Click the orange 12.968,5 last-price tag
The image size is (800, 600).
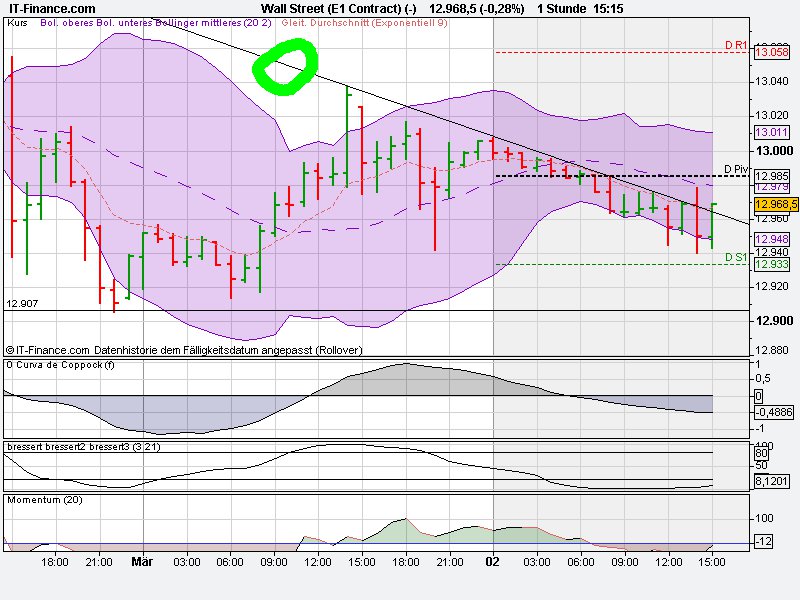pos(771,203)
